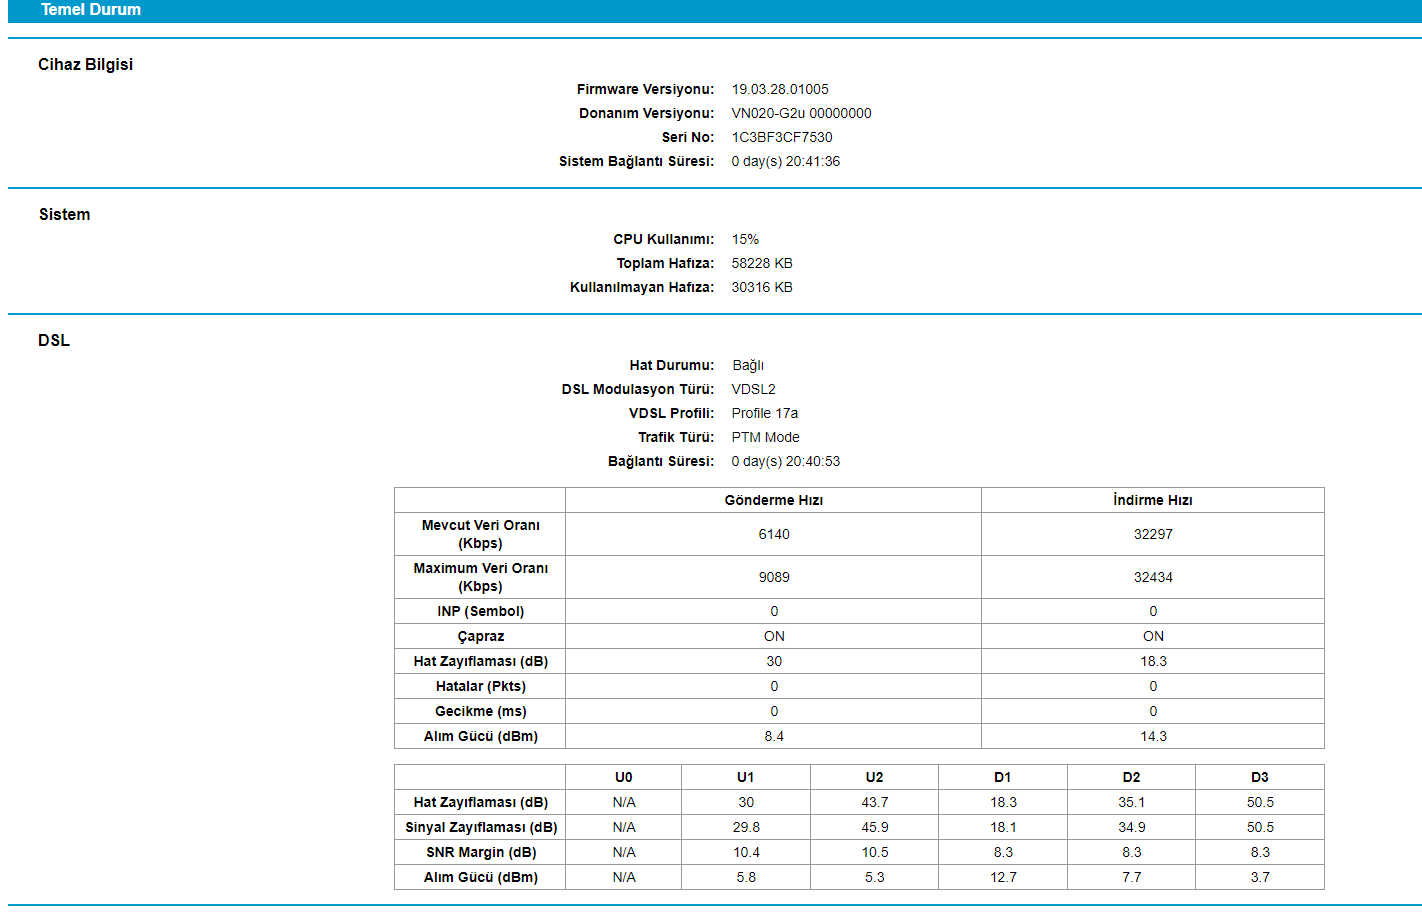
Task: Click the DSL section heading
Action: click(54, 340)
